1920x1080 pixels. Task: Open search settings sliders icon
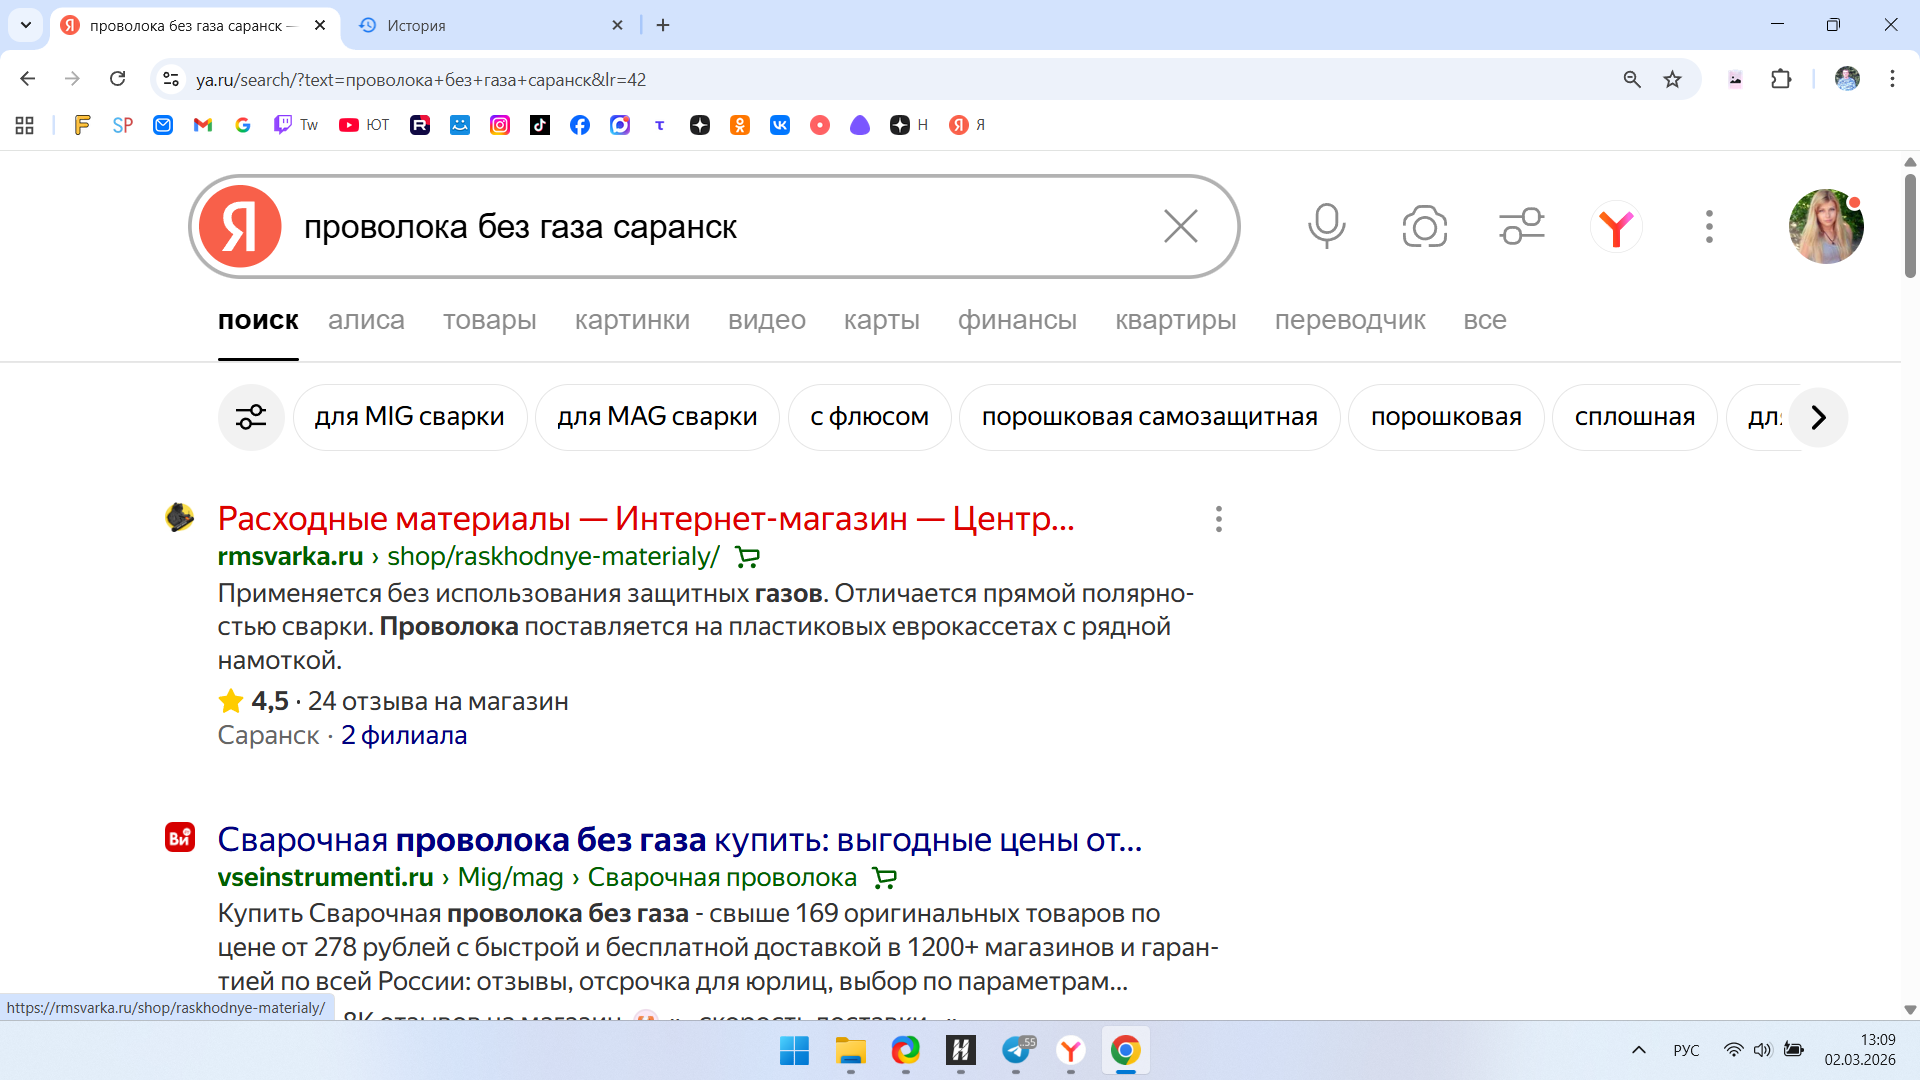pos(1521,226)
